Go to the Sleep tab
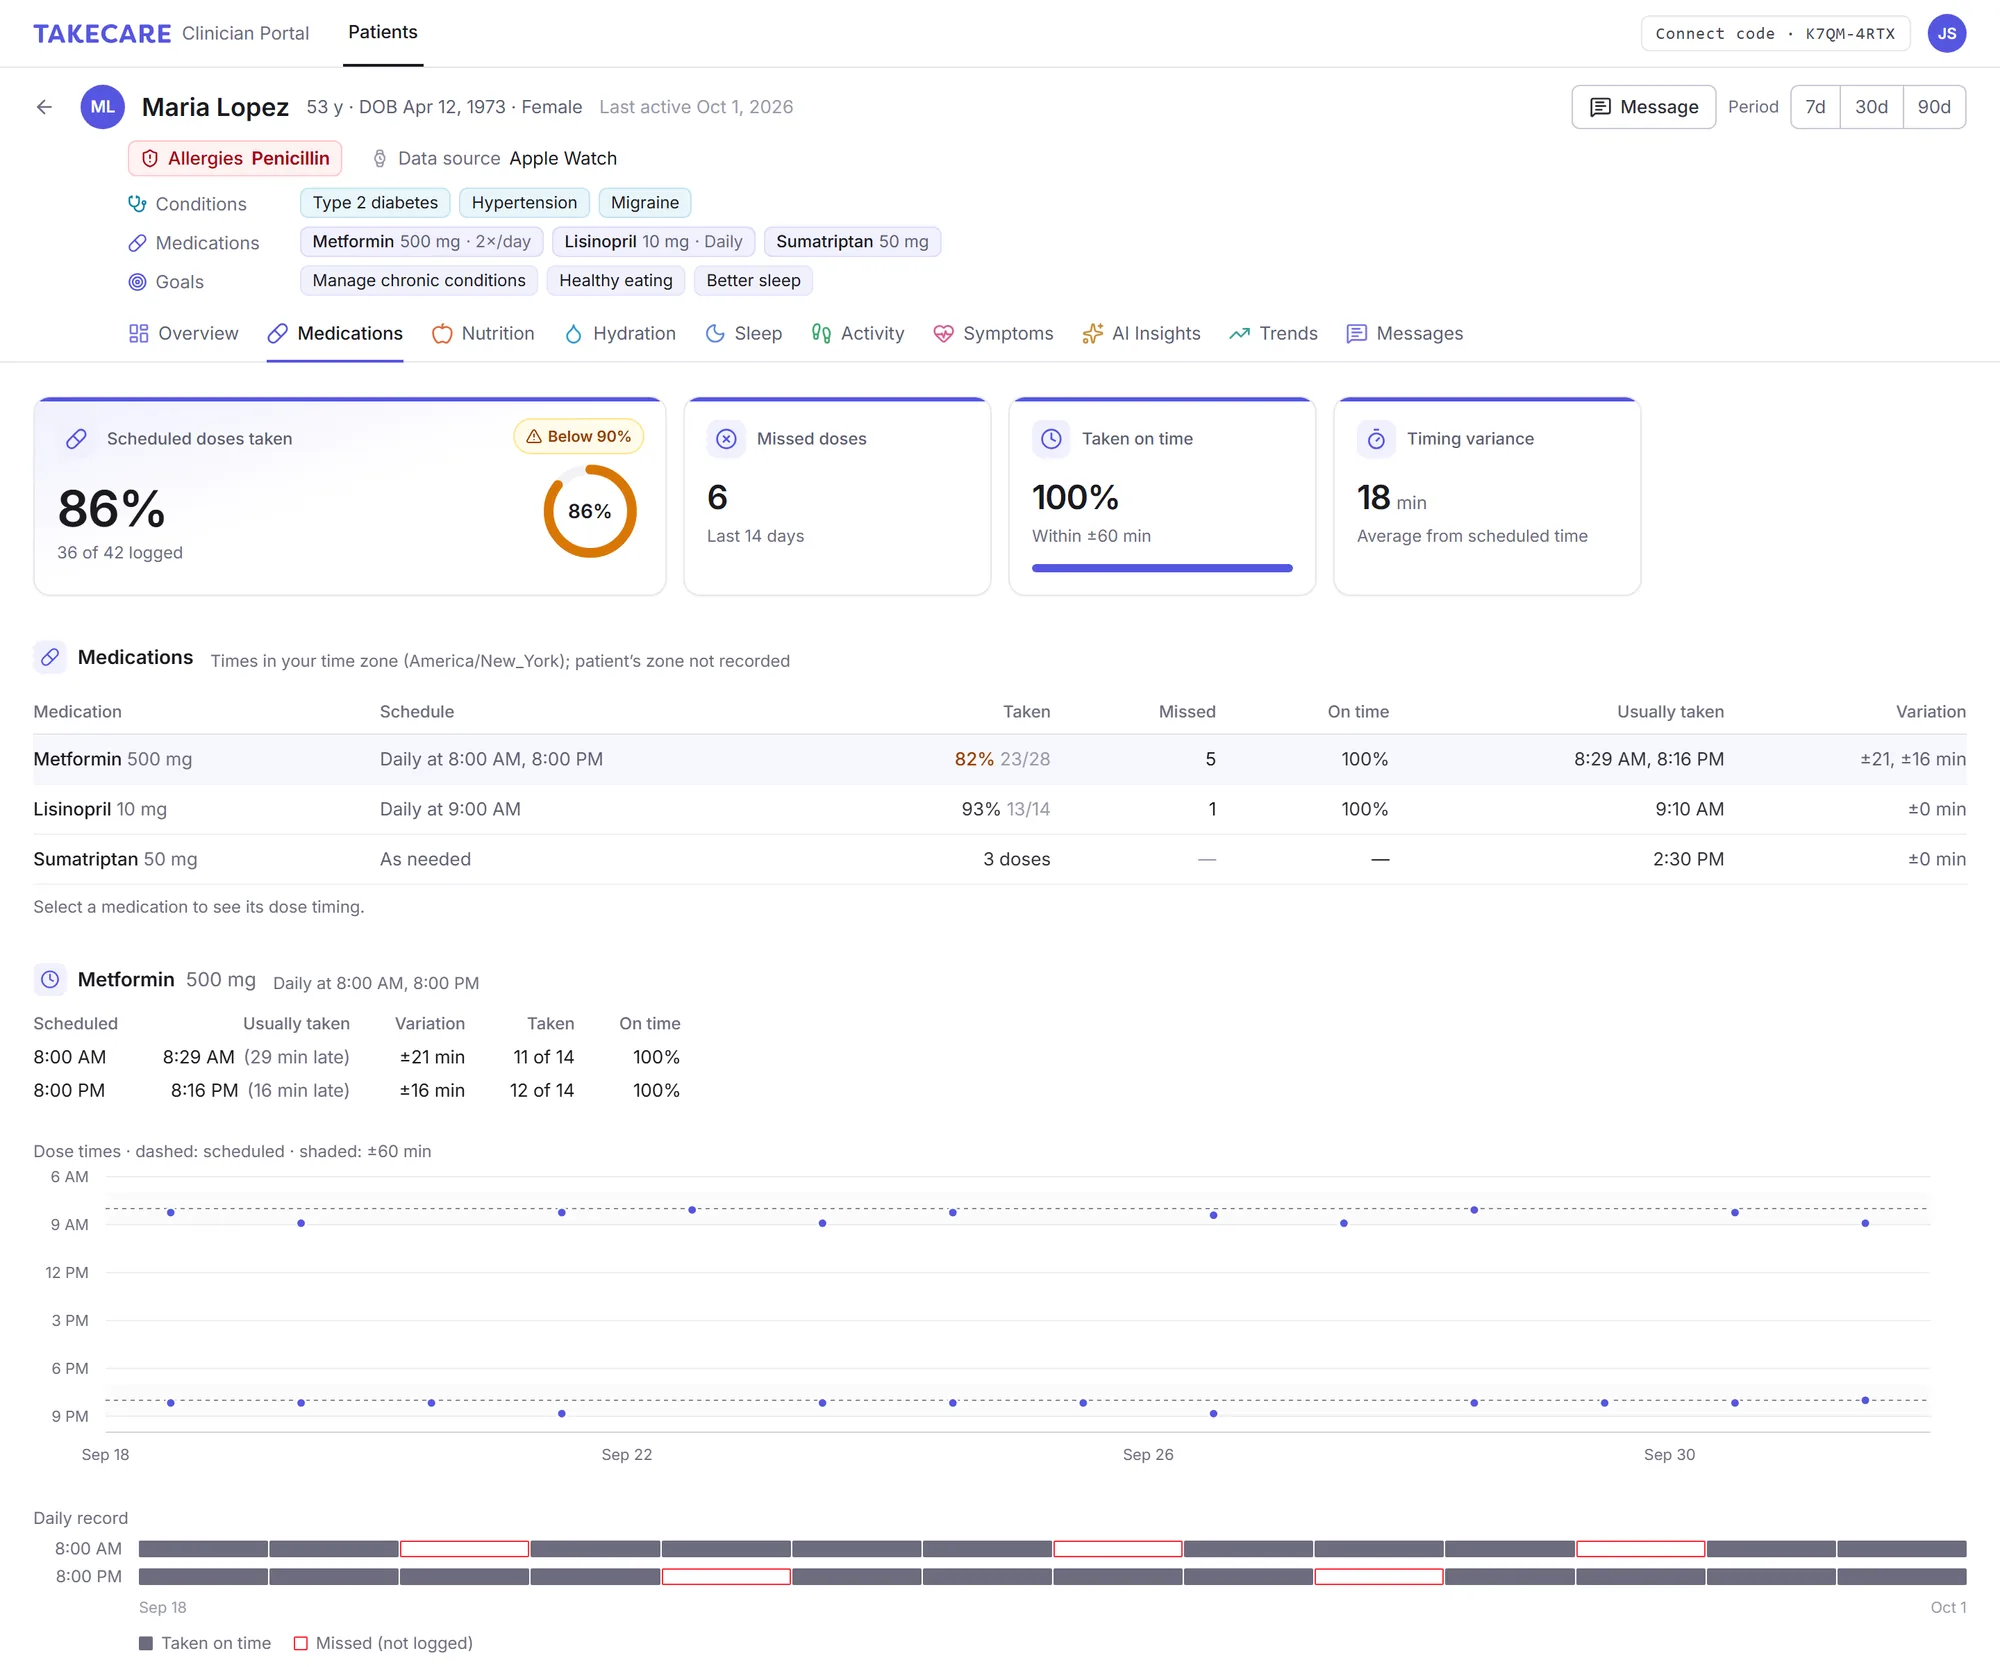The height and width of the screenshot is (1667, 2000). point(744,333)
